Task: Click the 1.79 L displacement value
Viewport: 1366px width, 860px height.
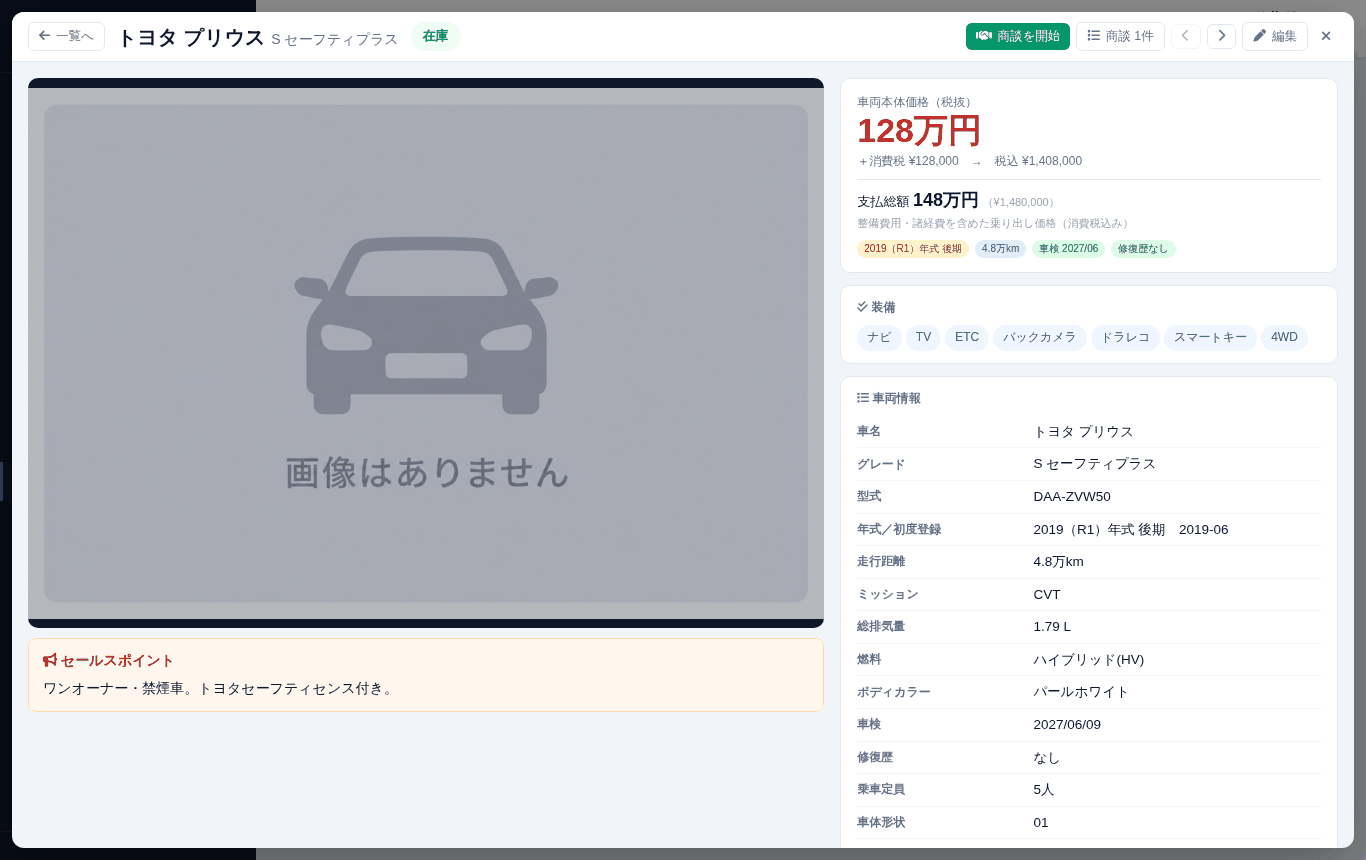Action: click(1052, 627)
